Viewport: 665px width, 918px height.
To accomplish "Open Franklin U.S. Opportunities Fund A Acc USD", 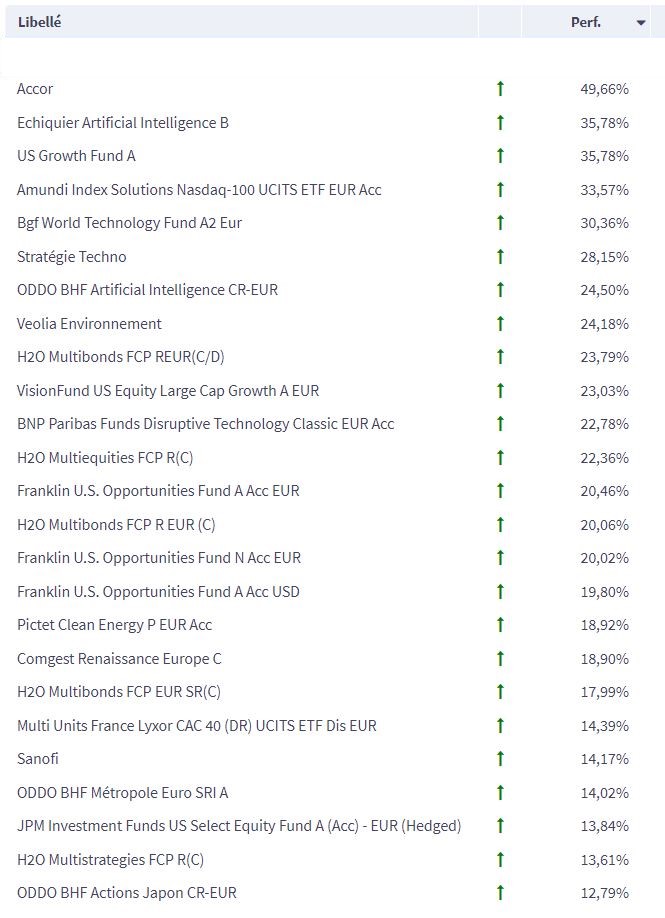I will (158, 591).
